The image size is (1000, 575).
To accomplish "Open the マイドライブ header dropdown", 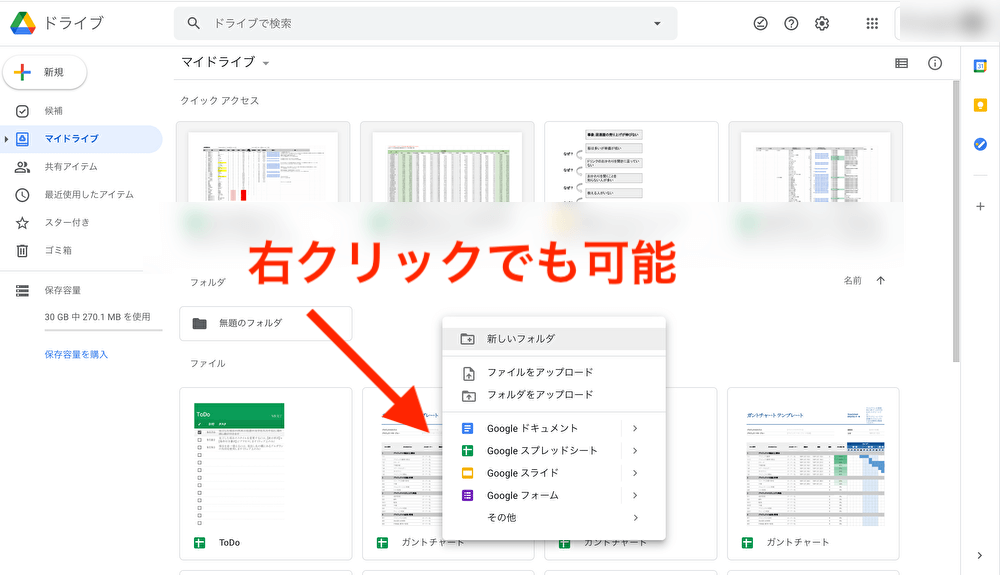I will pyautogui.click(x=226, y=62).
